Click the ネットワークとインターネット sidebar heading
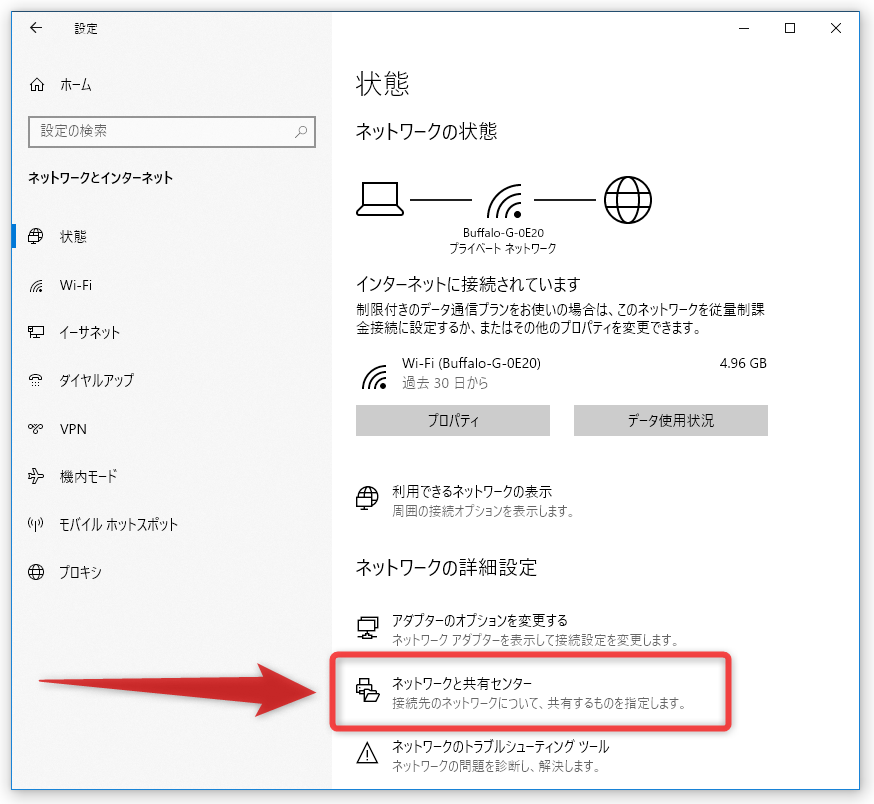The image size is (874, 804). pos(100,178)
